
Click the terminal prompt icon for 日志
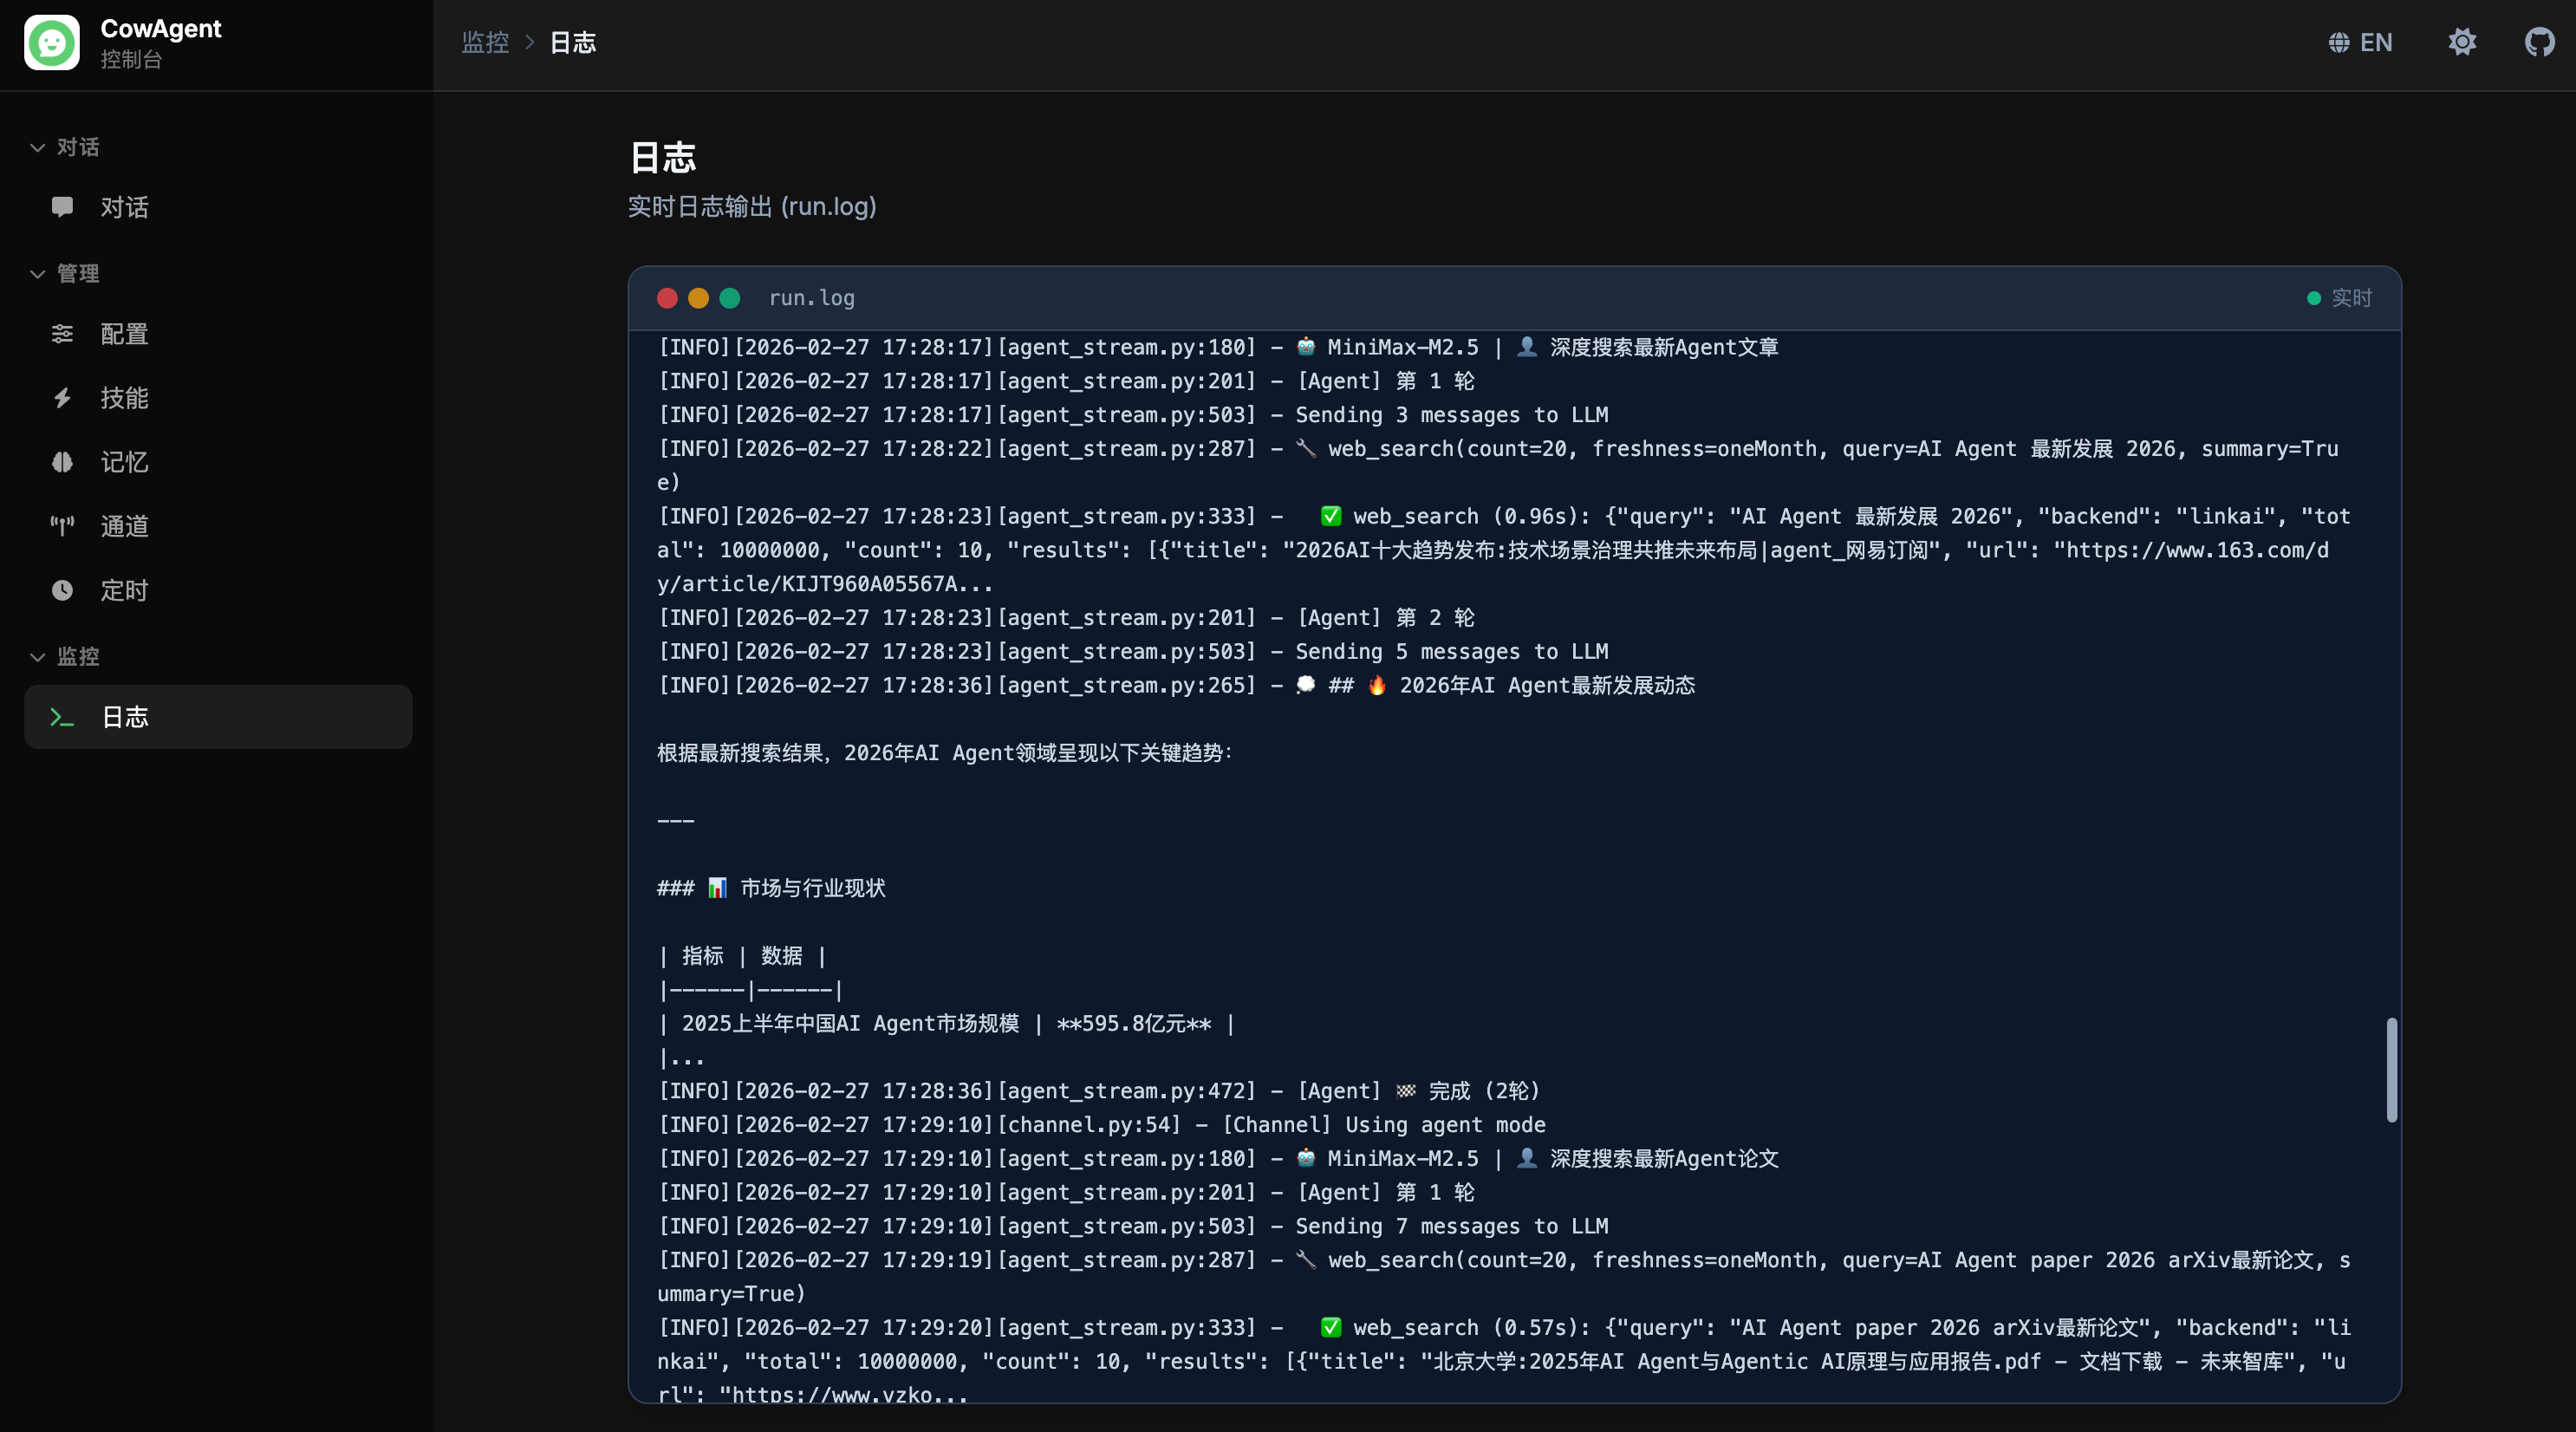(62, 717)
